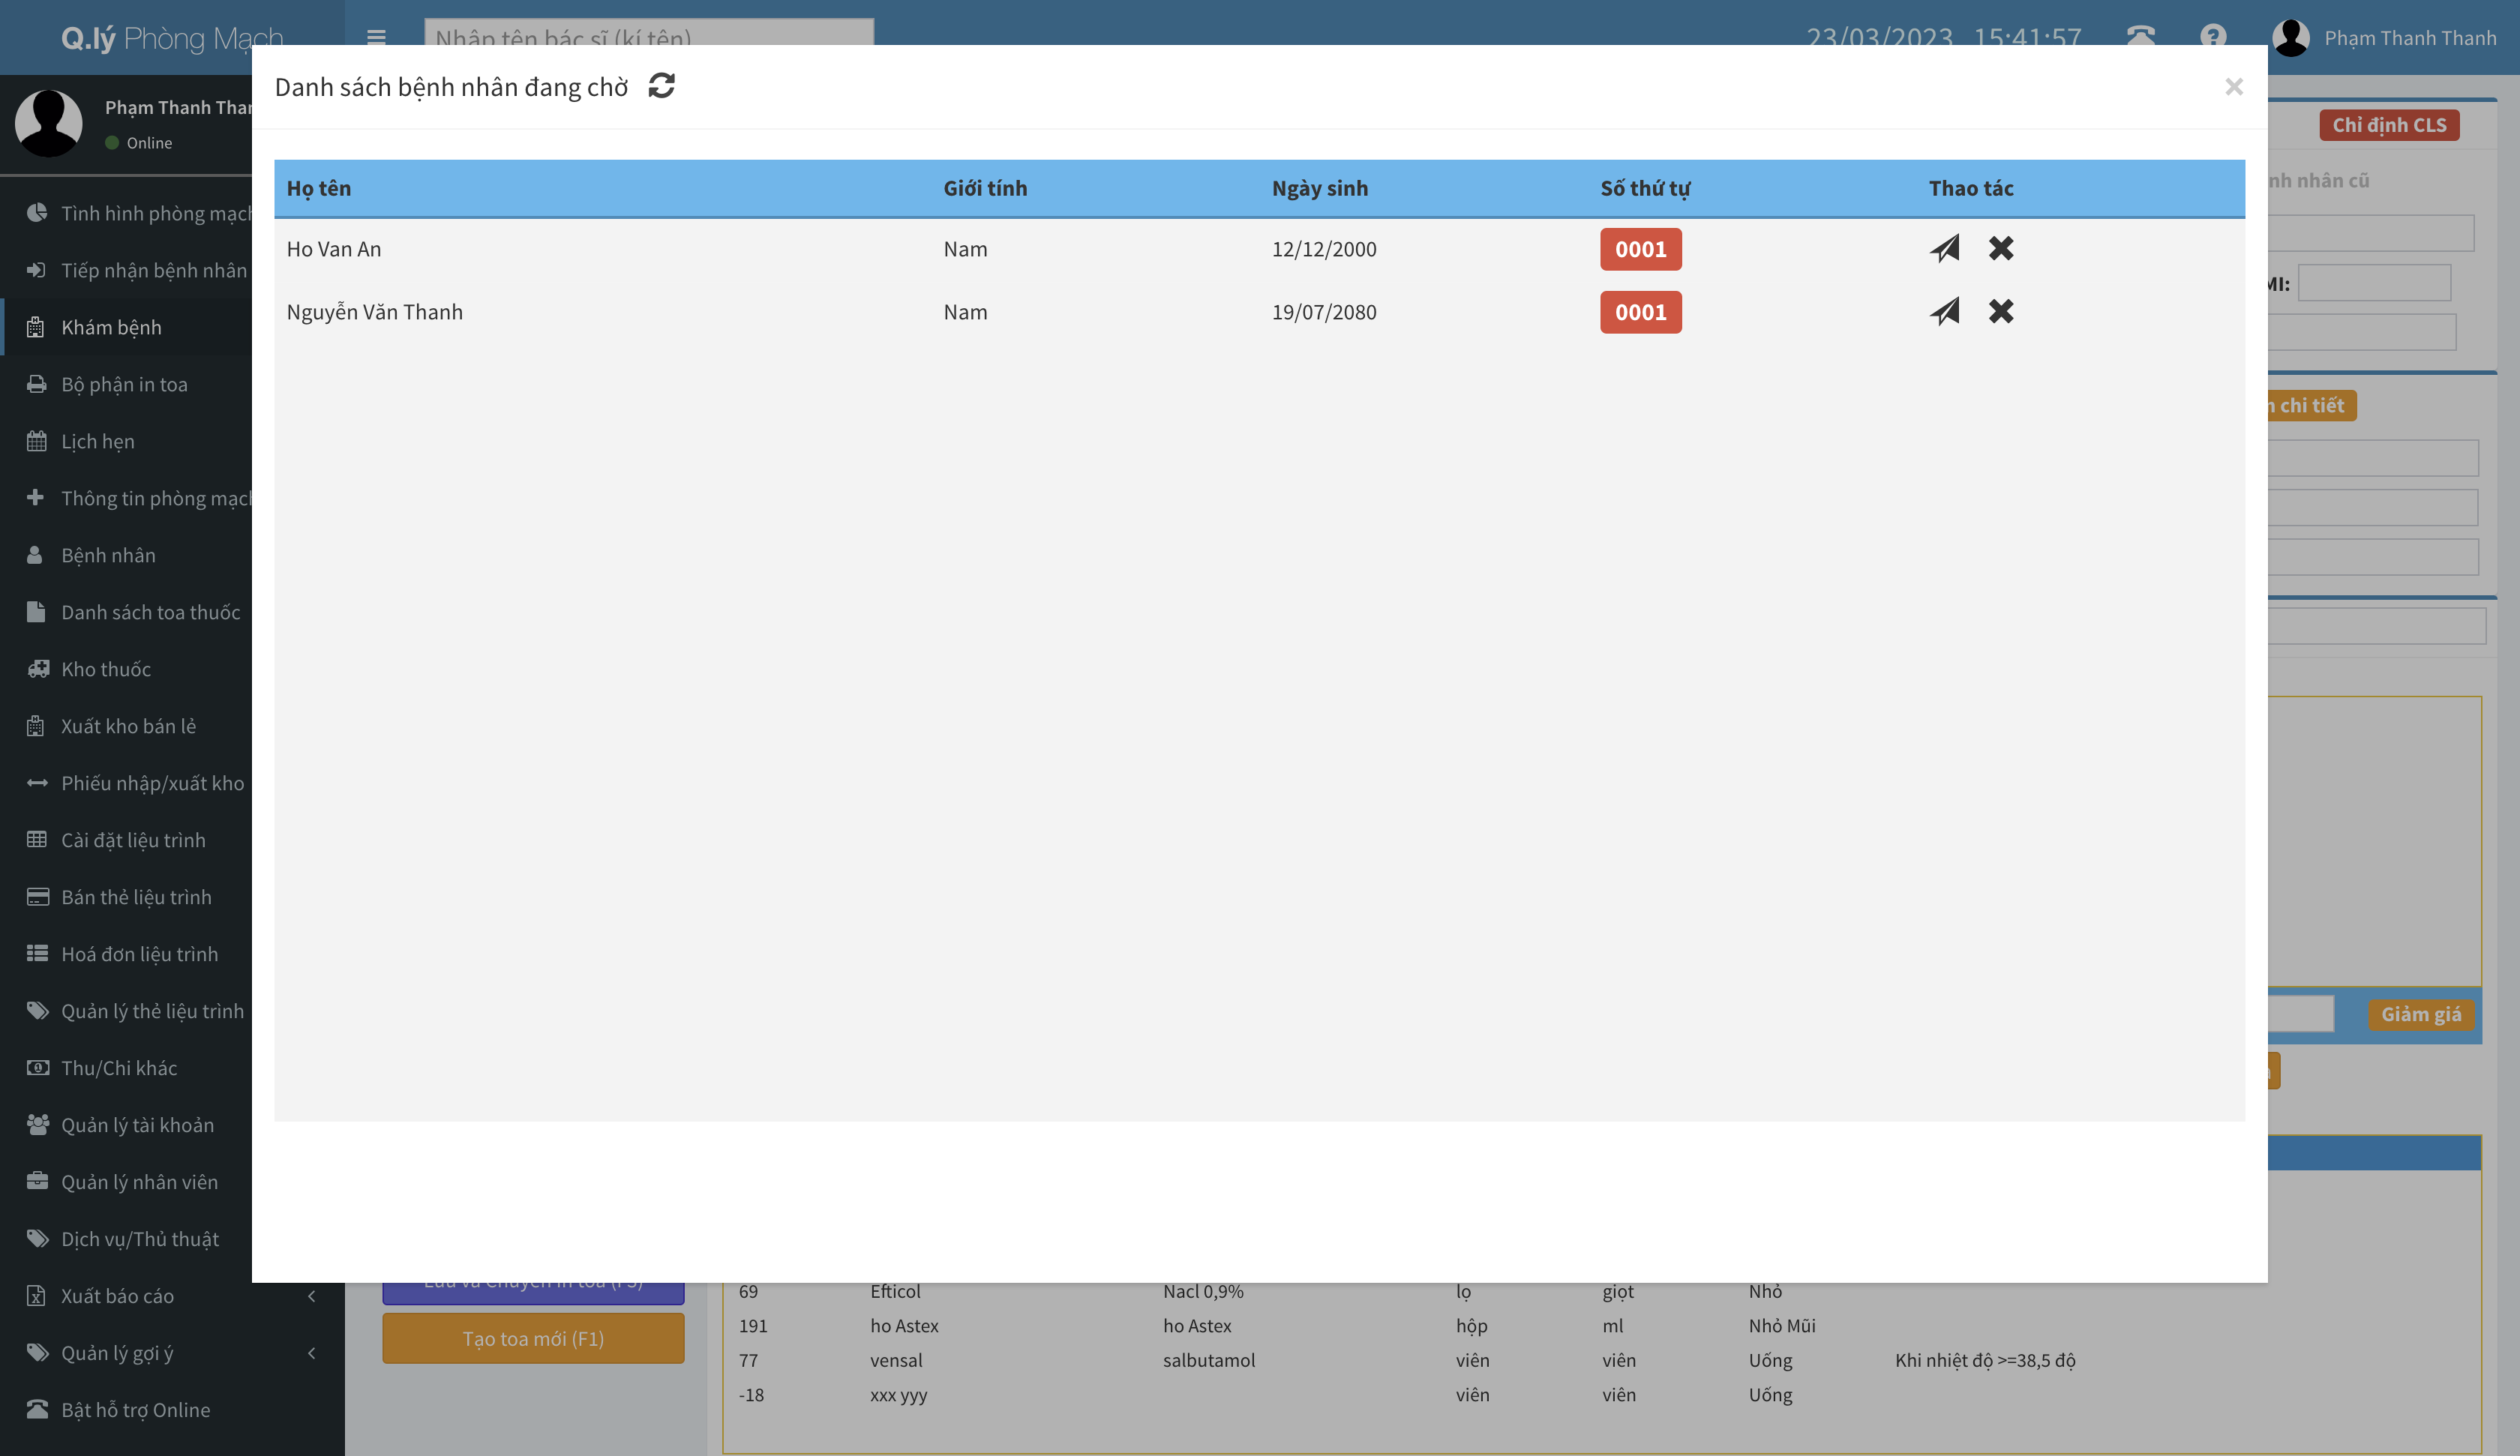The image size is (2520, 1456).
Task: Close the waiting patients dialog
Action: [2234, 87]
